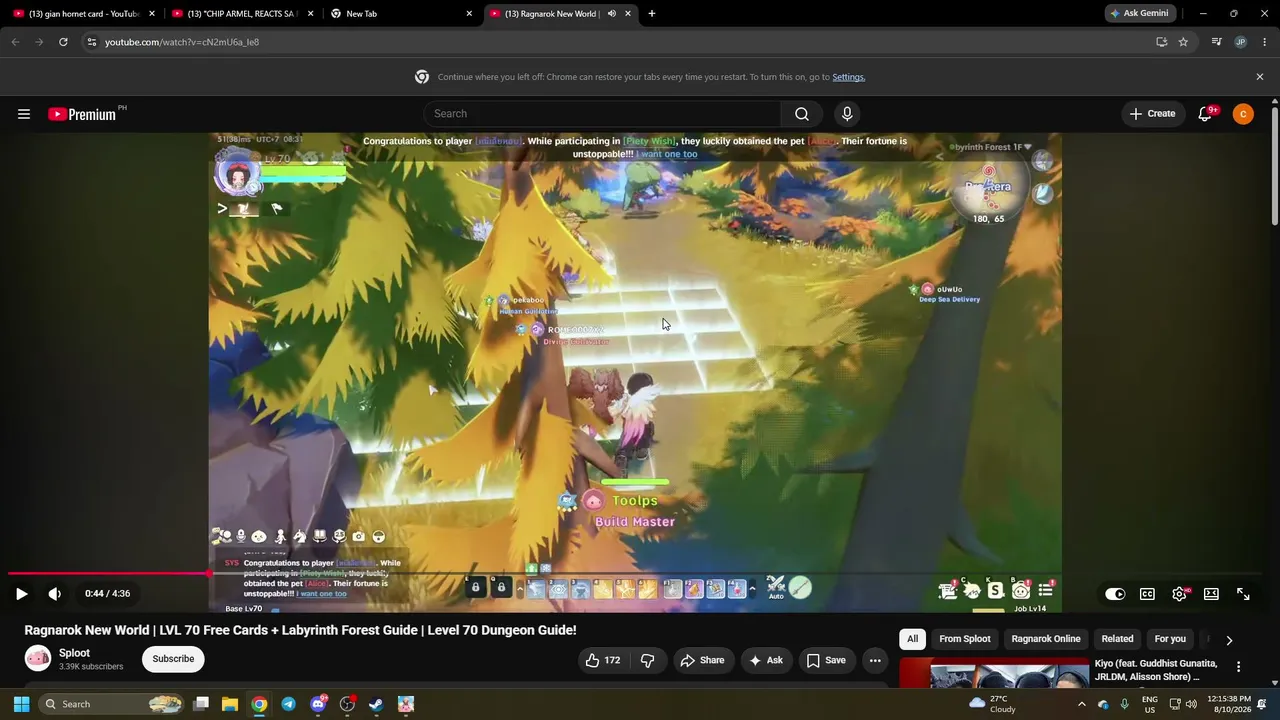This screenshot has height=720, width=1280.
Task: Open the ENG US language switcher
Action: [x=1150, y=704]
